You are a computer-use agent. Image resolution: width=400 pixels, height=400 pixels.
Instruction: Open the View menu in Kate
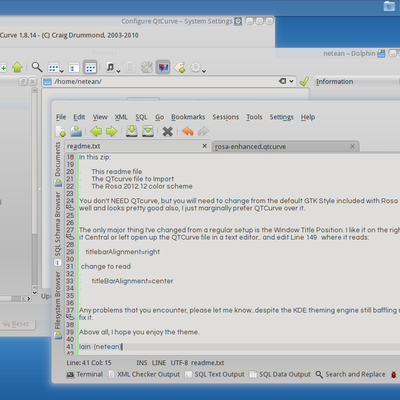pyautogui.click(x=100, y=117)
